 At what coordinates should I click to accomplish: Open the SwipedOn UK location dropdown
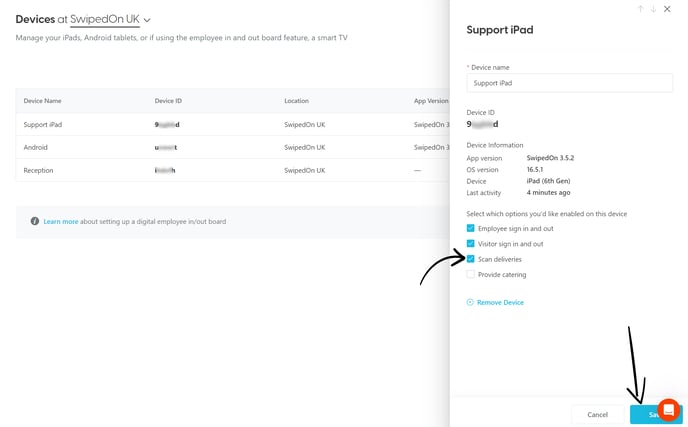(x=110, y=19)
